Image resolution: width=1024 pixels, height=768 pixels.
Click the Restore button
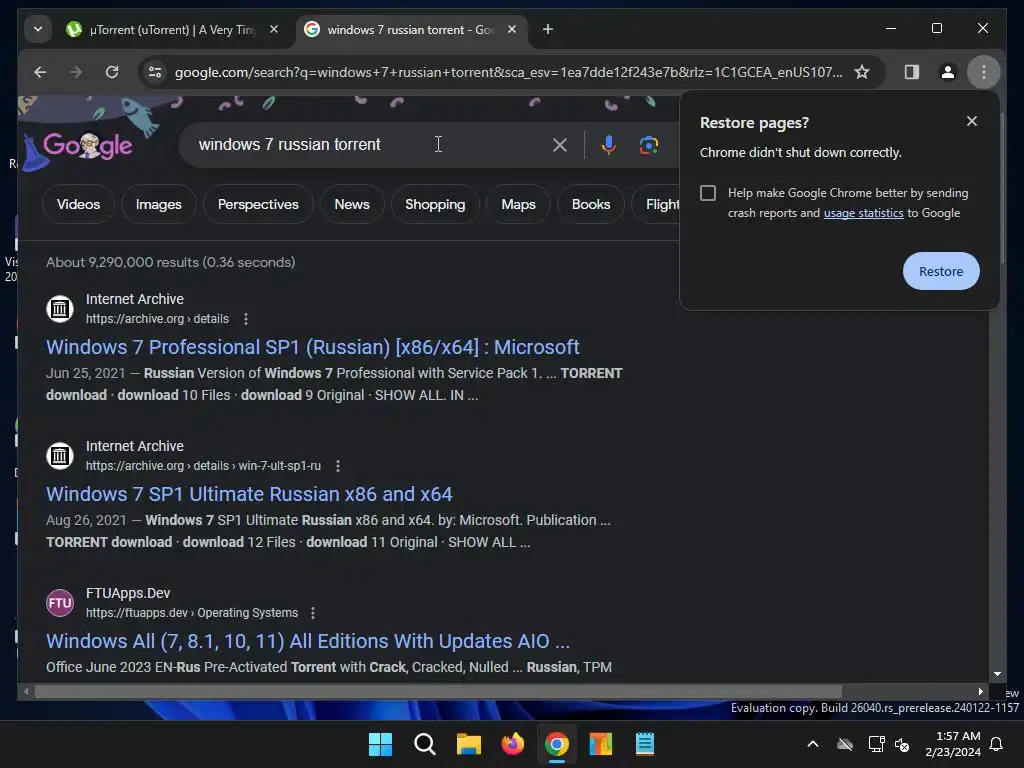[x=941, y=271]
